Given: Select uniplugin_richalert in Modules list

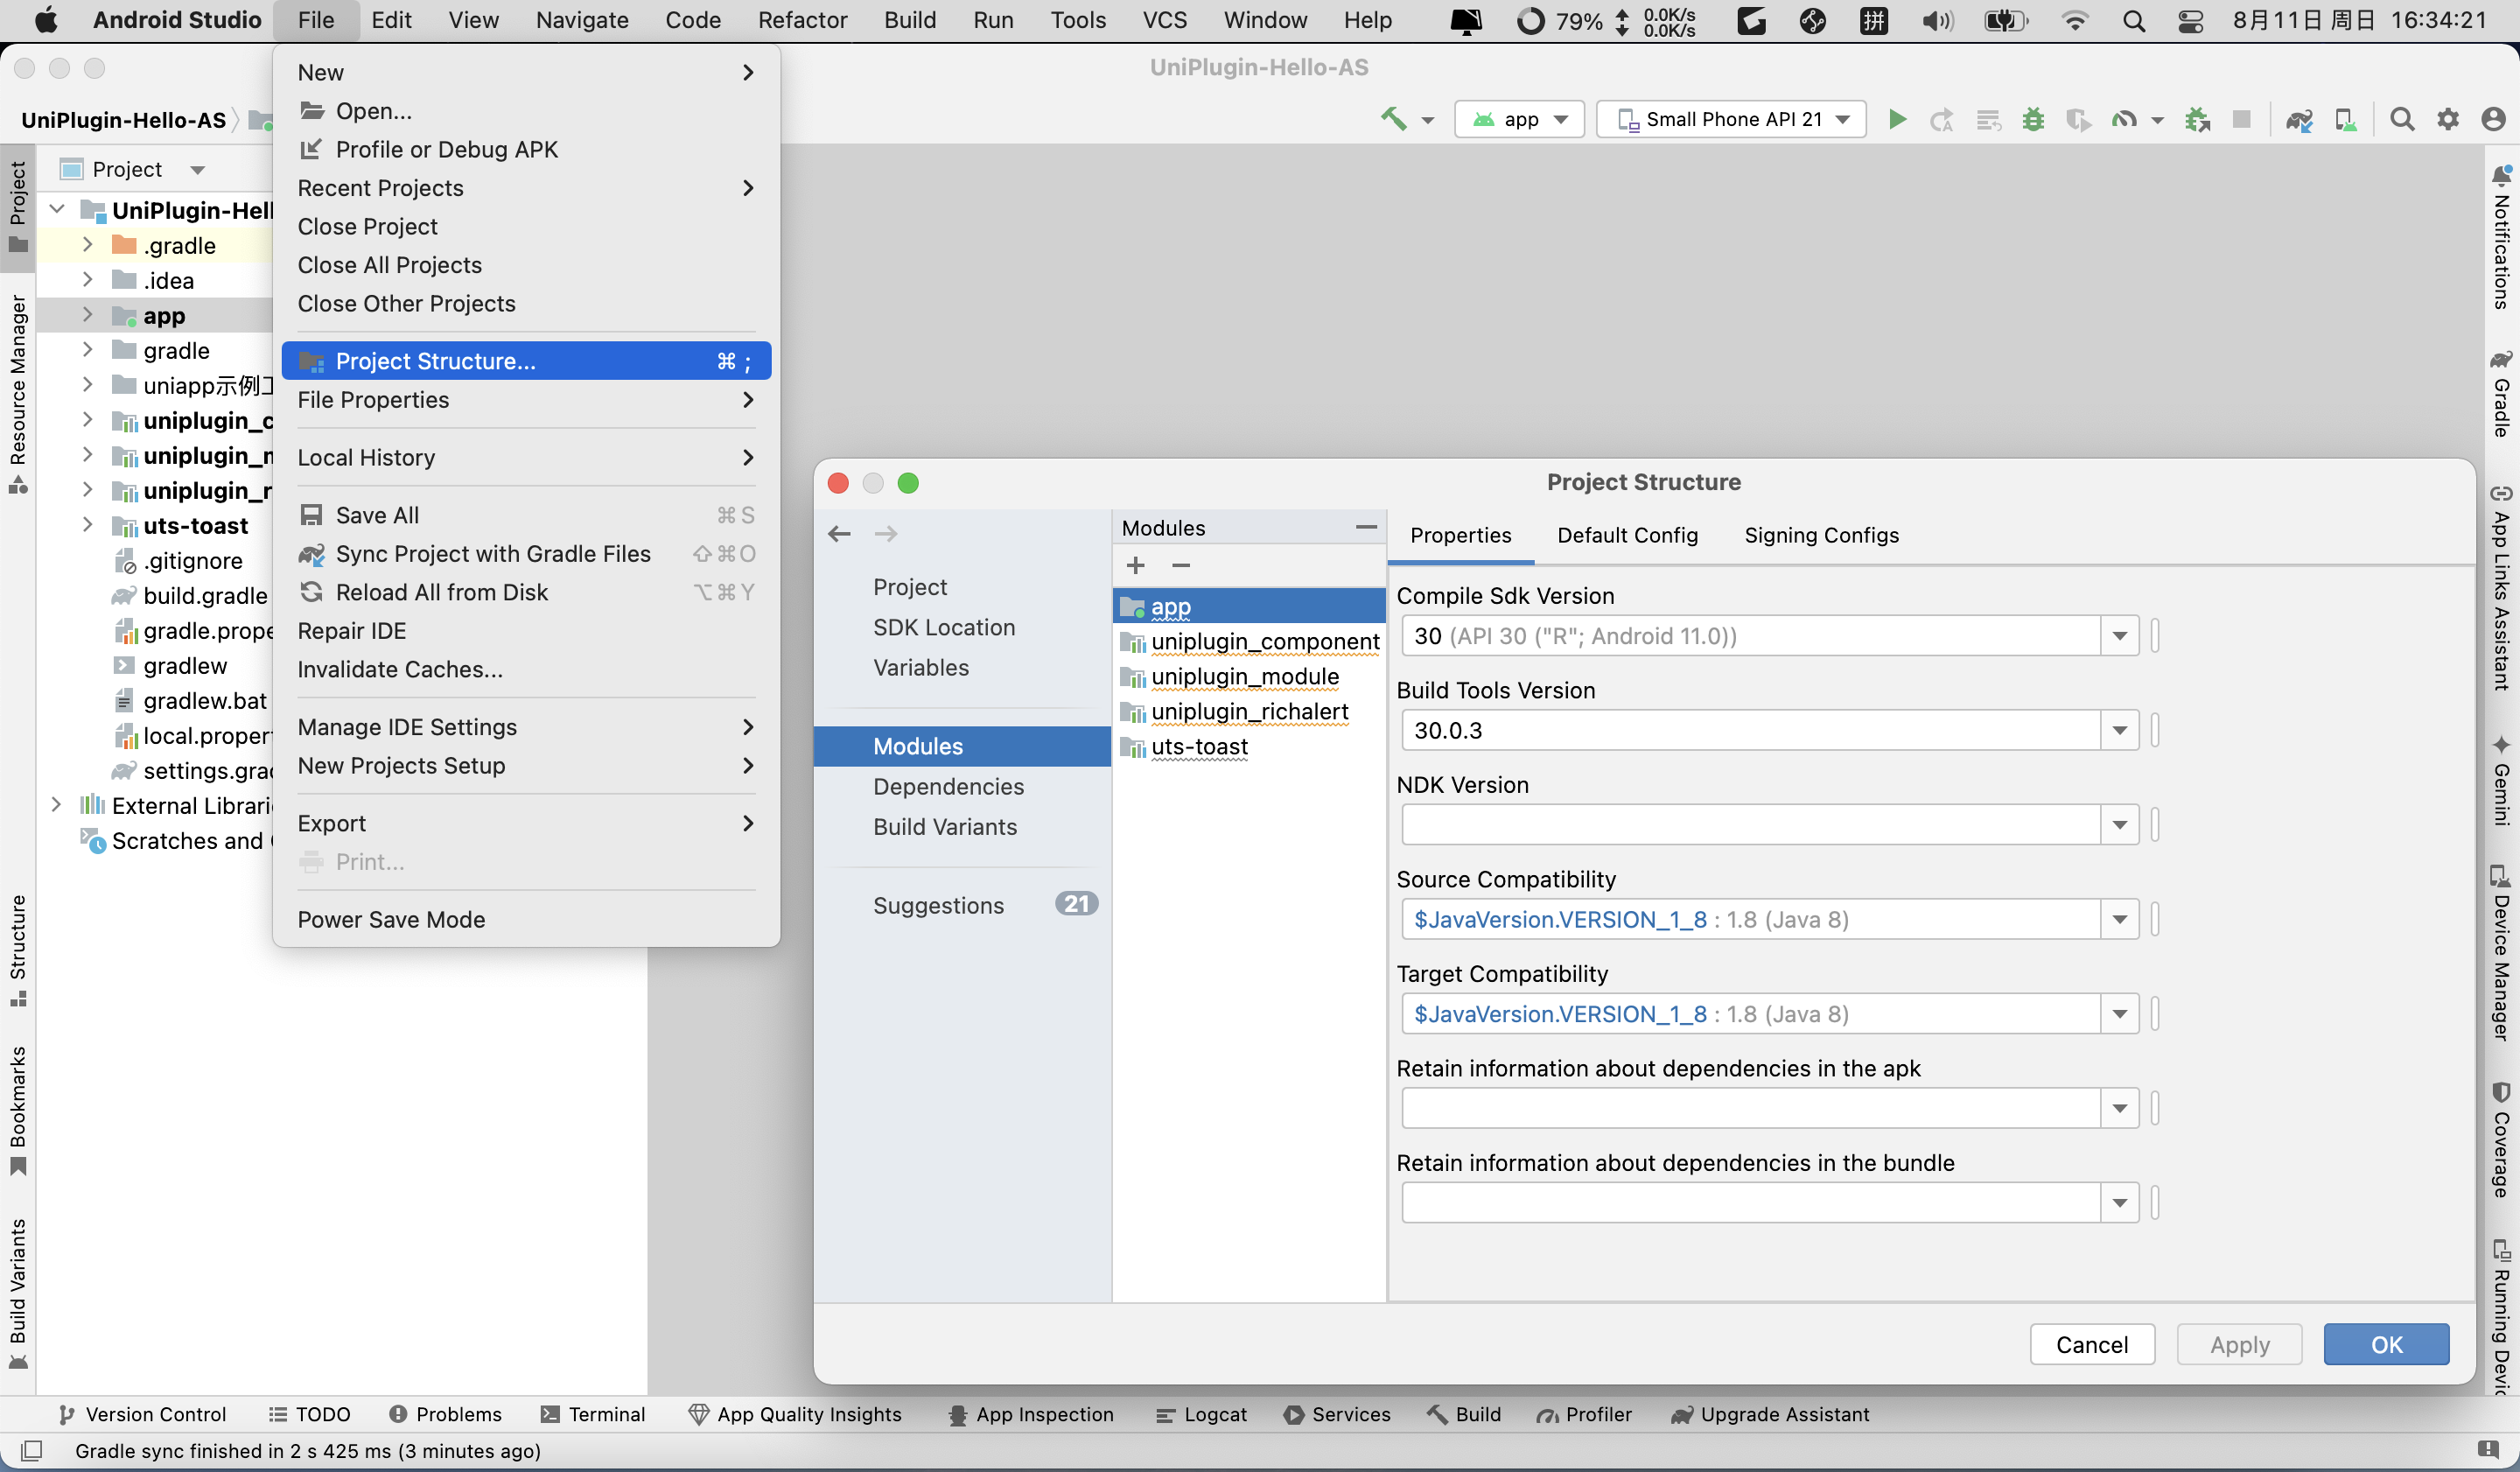Looking at the screenshot, I should point(1249,712).
